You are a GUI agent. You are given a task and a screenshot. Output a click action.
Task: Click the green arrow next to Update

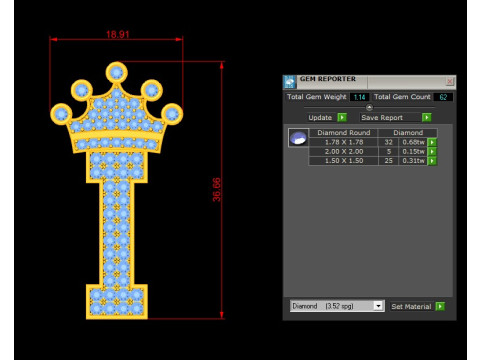click(x=342, y=118)
